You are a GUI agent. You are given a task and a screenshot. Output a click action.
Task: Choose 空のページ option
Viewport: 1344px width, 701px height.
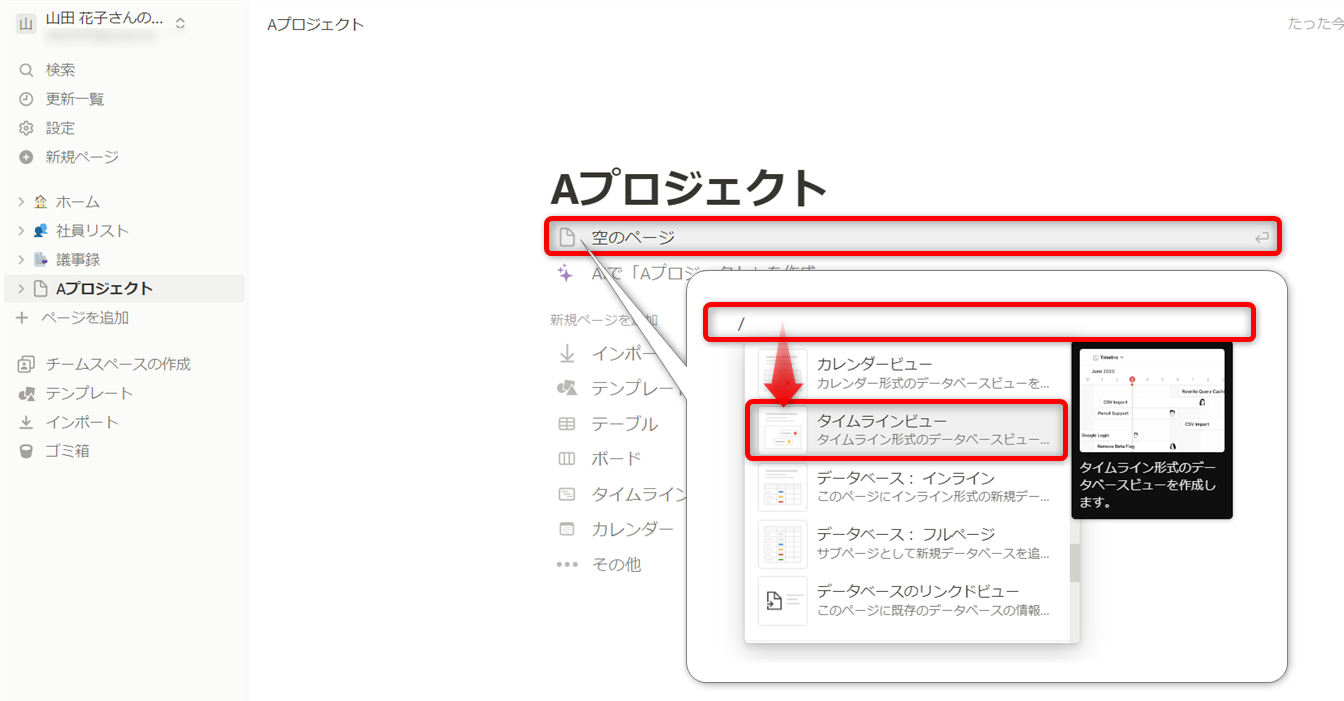[x=914, y=237]
